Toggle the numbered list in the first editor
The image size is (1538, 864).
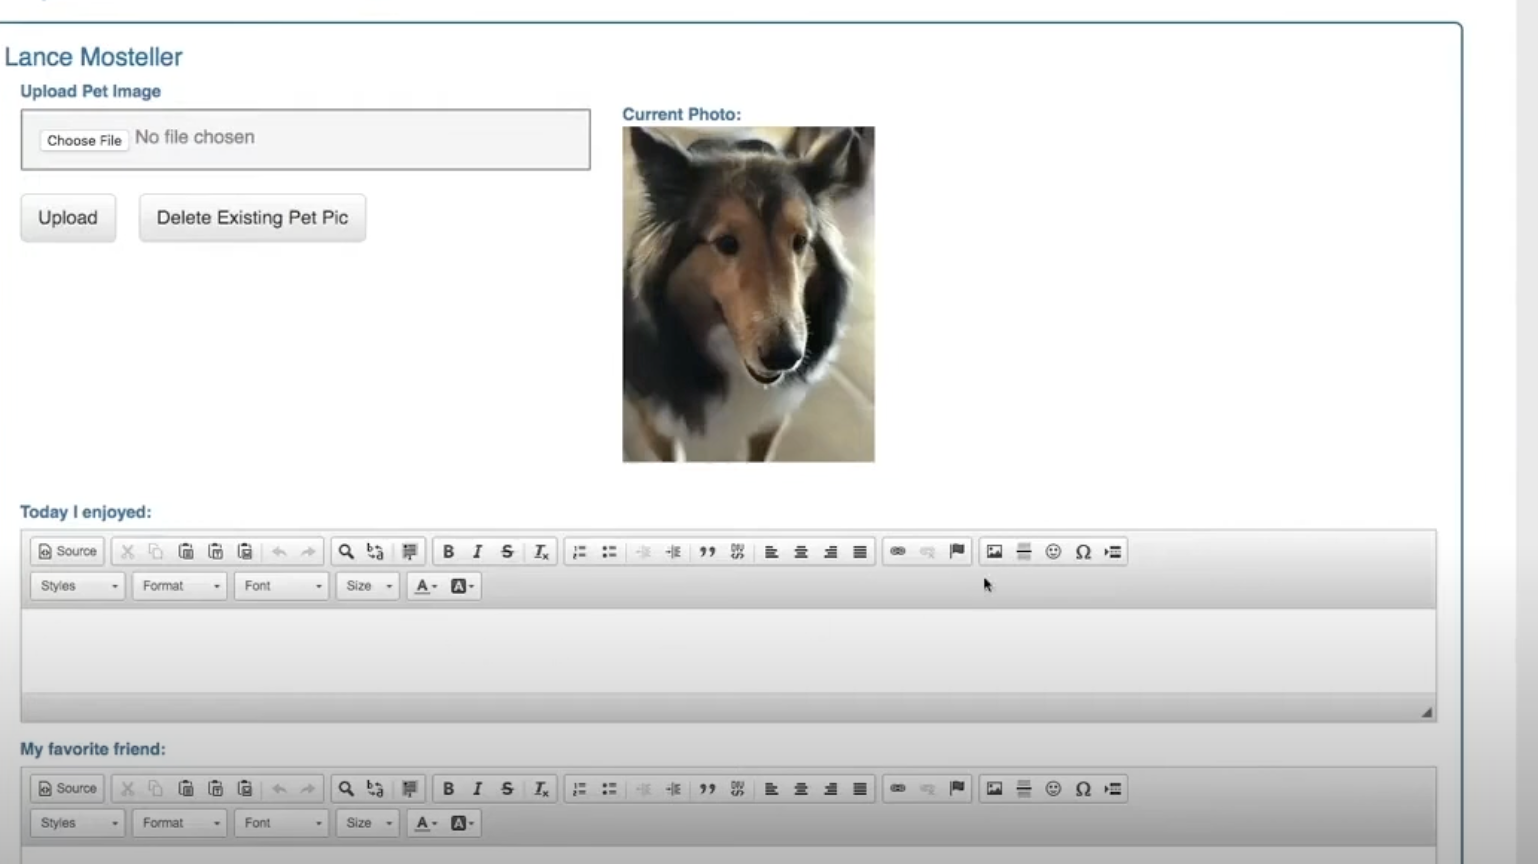click(579, 551)
